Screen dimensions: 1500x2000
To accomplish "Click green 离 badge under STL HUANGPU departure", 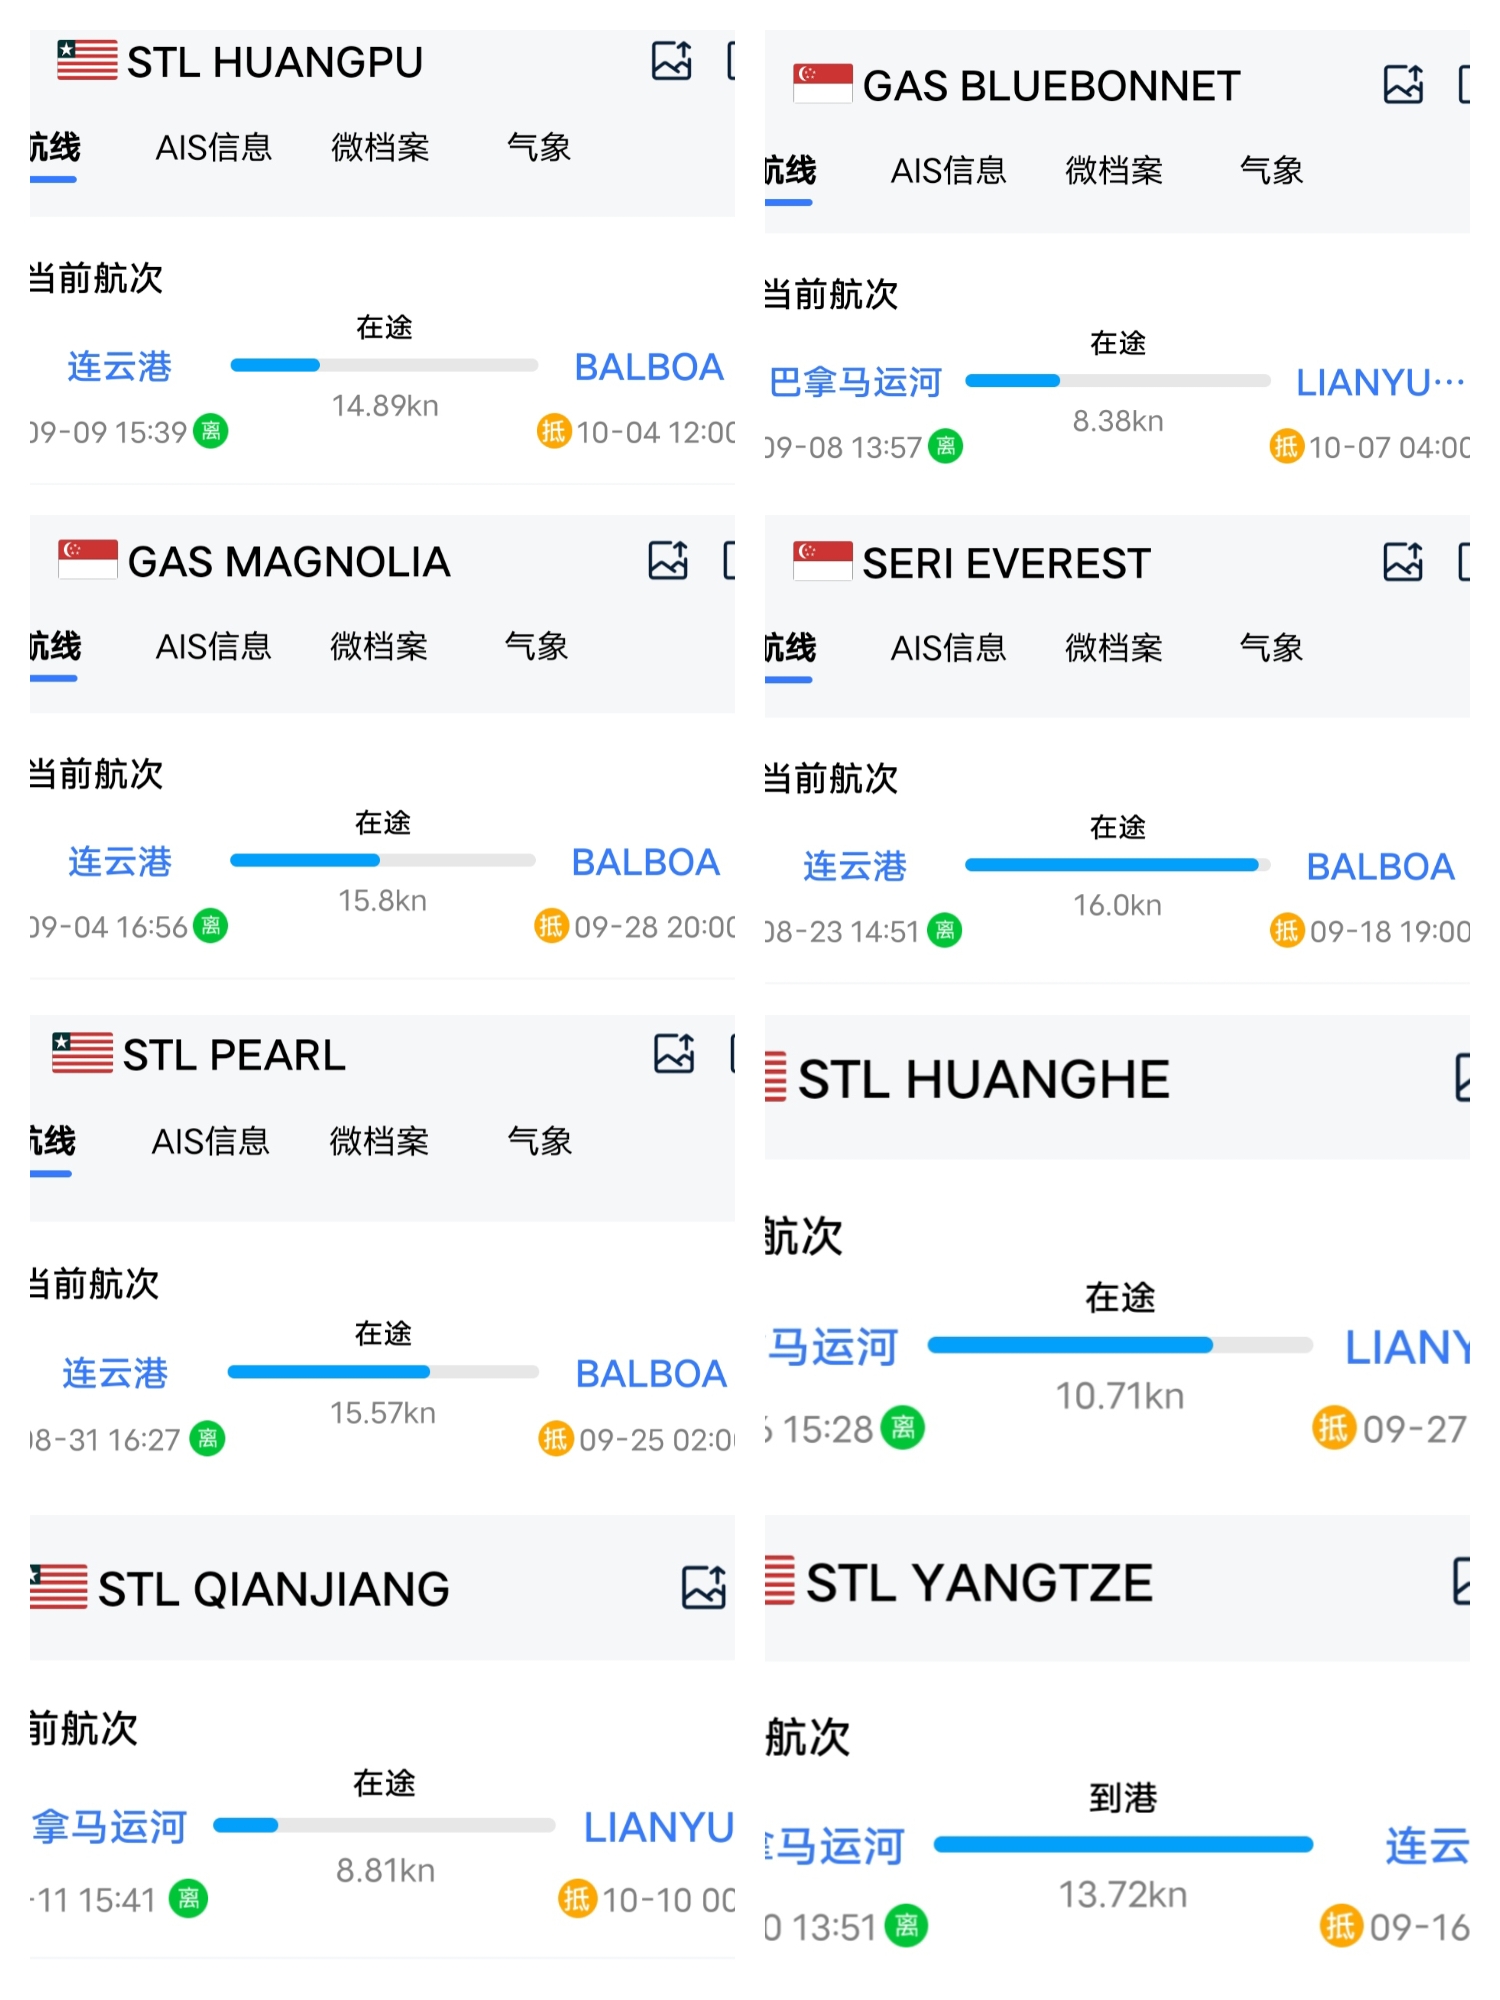I will (211, 431).
